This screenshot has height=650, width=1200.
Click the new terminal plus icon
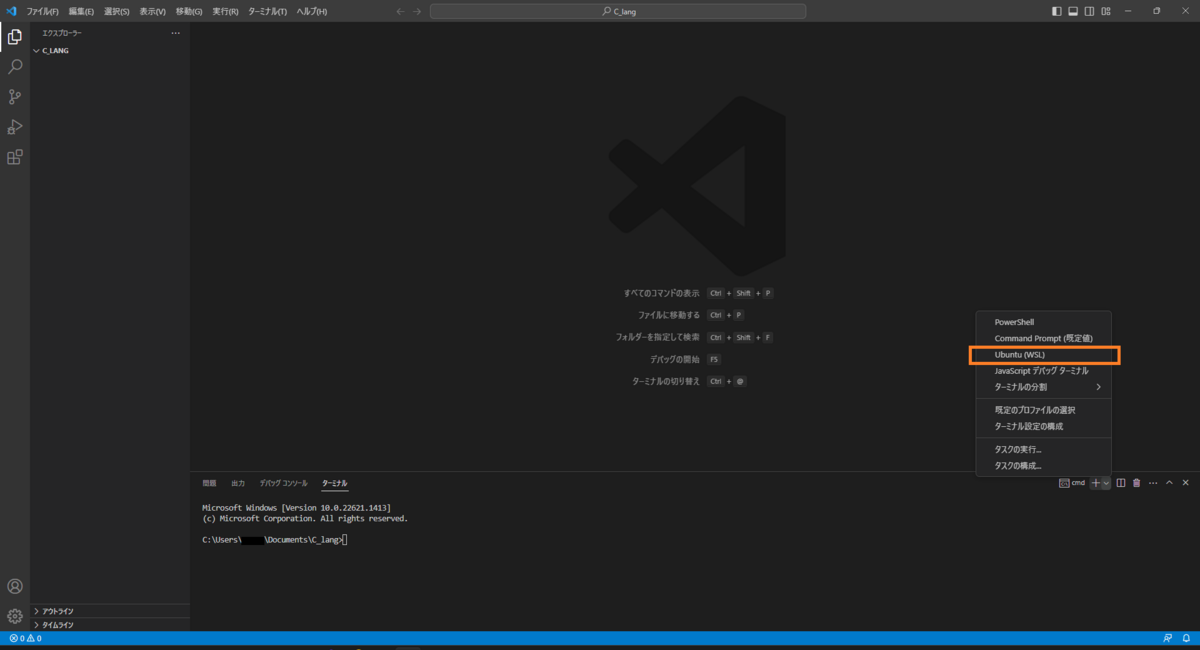[1096, 483]
